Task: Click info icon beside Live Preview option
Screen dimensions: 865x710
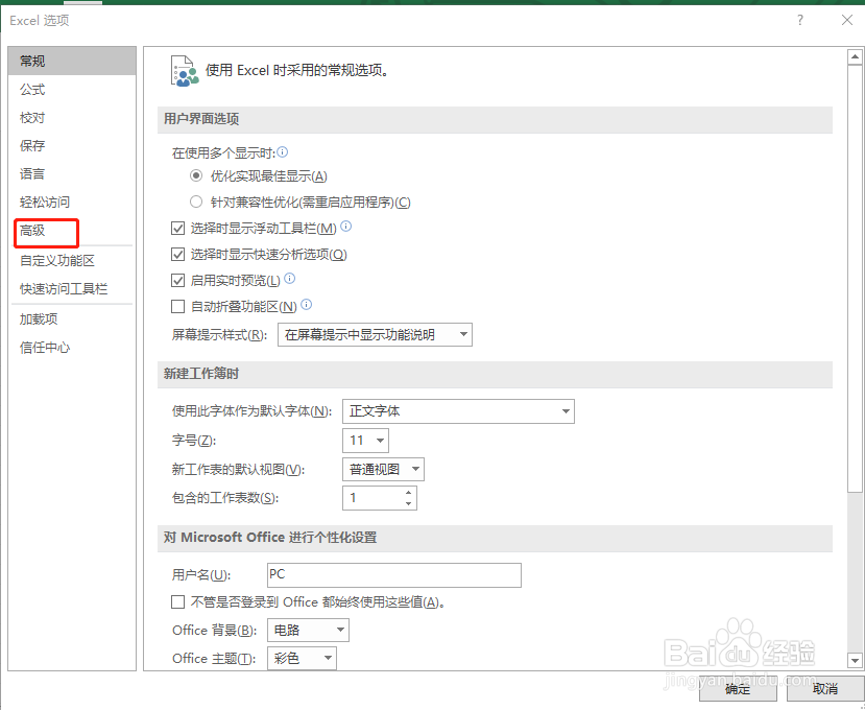Action: click(x=290, y=279)
